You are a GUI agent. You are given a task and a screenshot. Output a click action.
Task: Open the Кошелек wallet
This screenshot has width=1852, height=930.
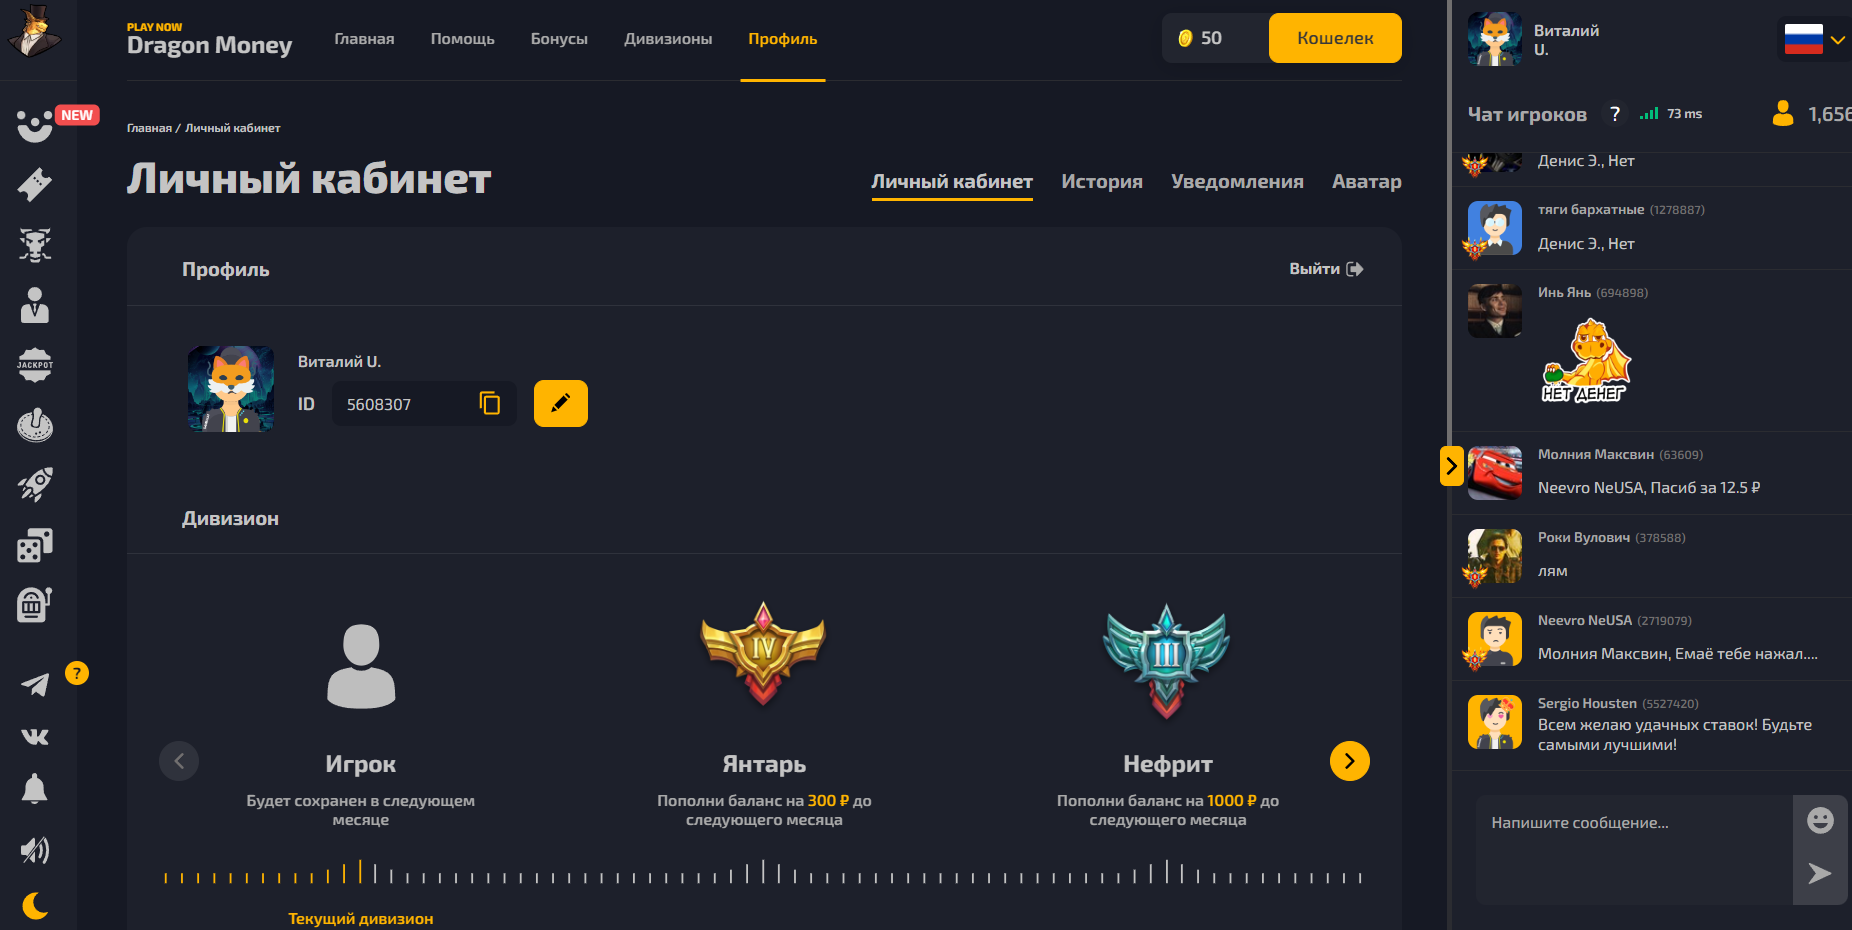[x=1335, y=38]
